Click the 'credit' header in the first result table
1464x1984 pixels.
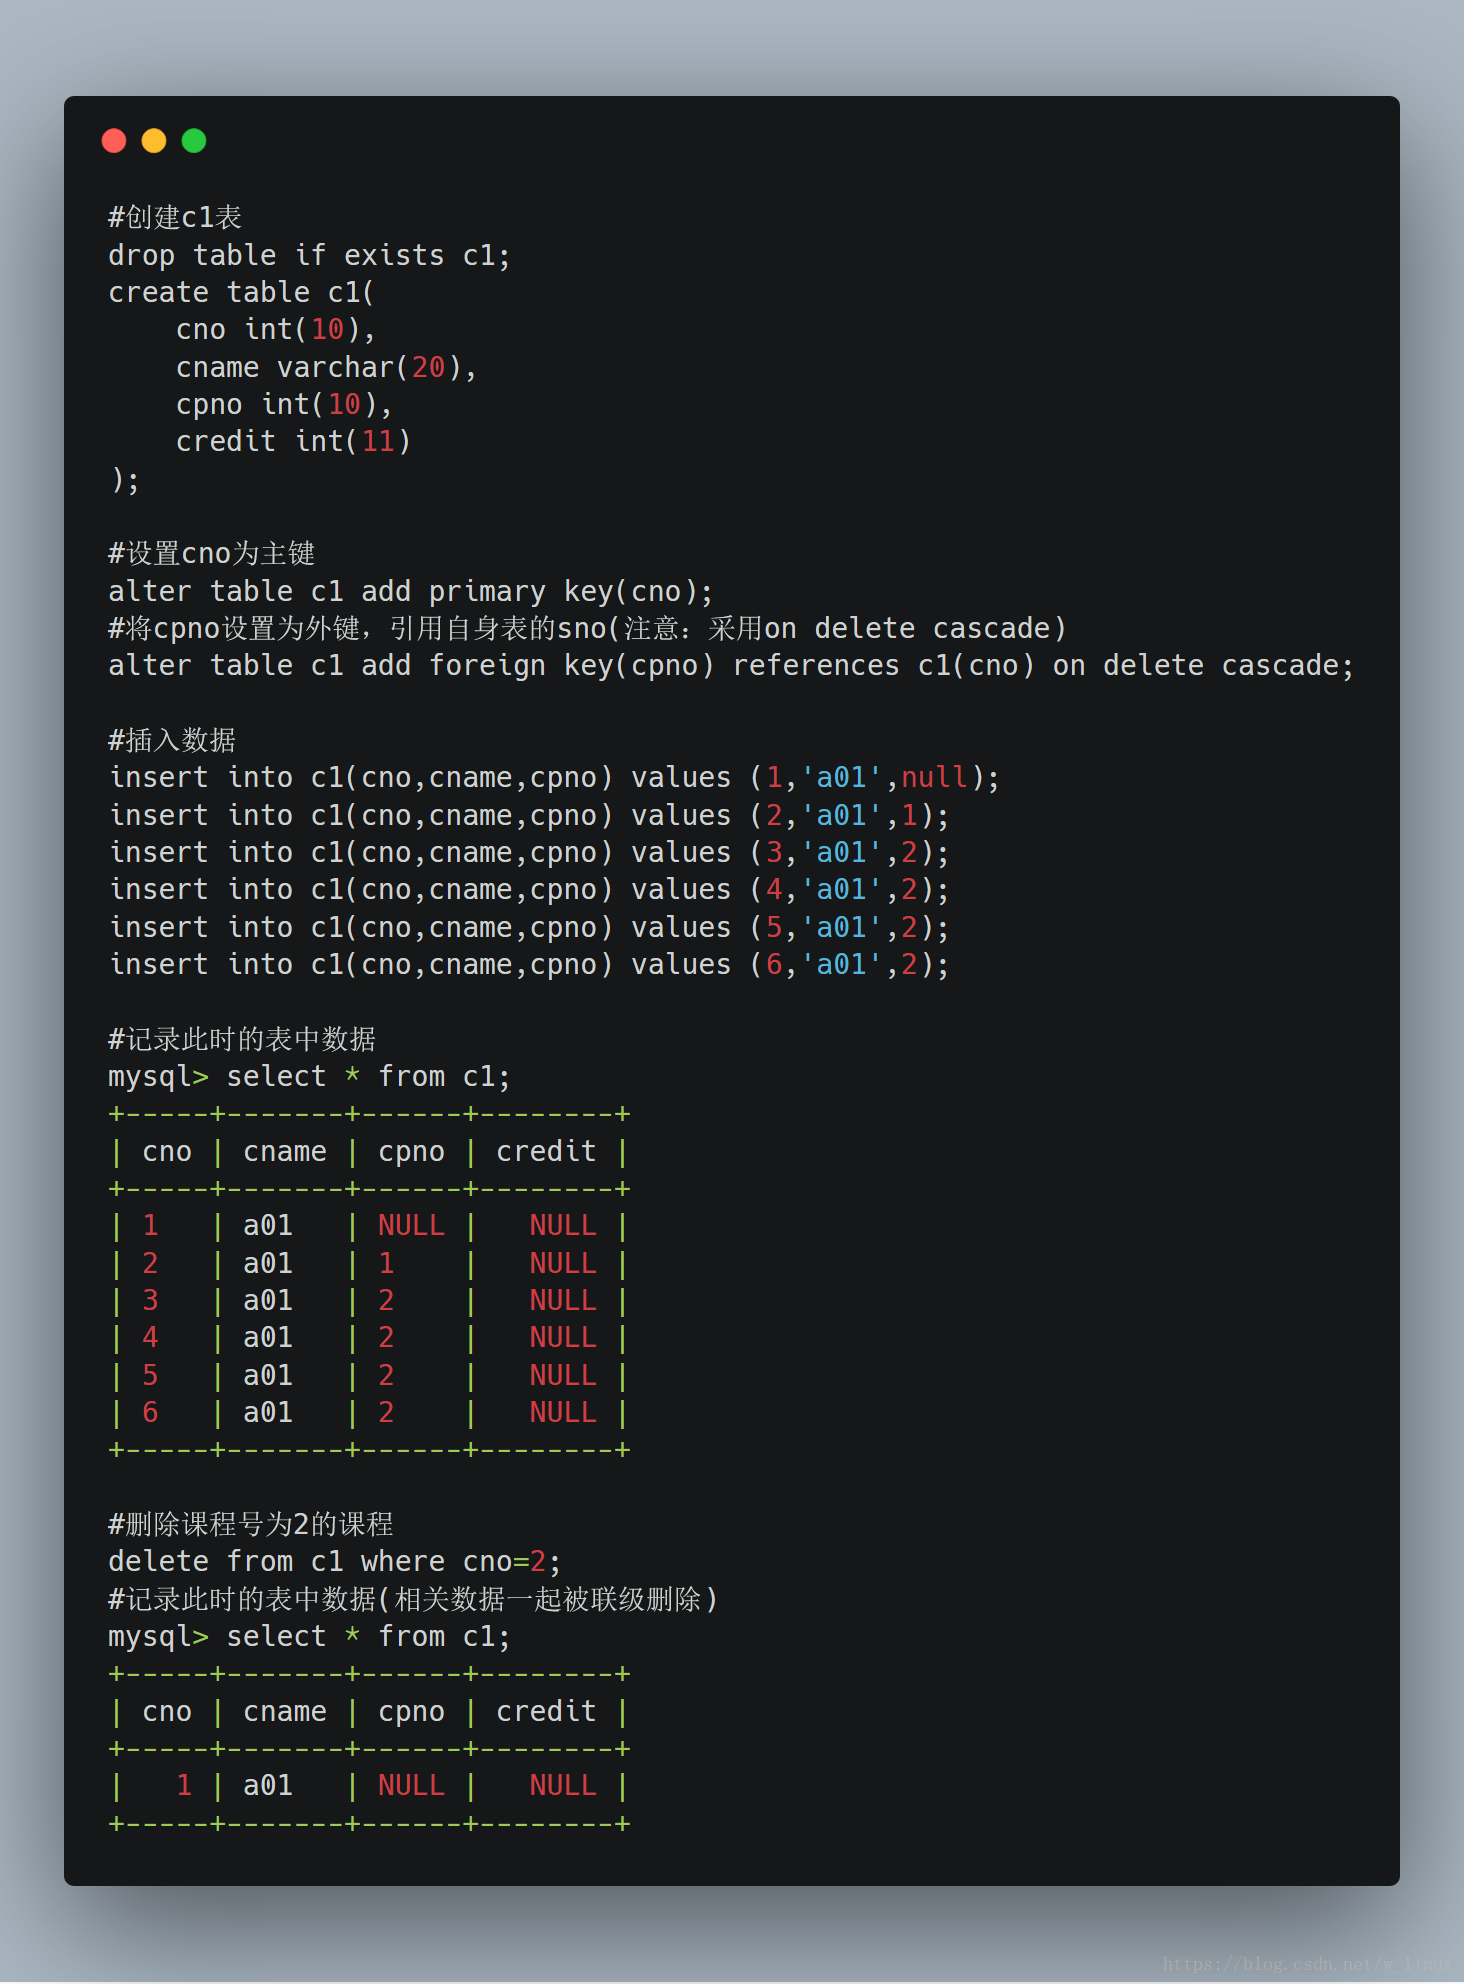[x=546, y=1151]
